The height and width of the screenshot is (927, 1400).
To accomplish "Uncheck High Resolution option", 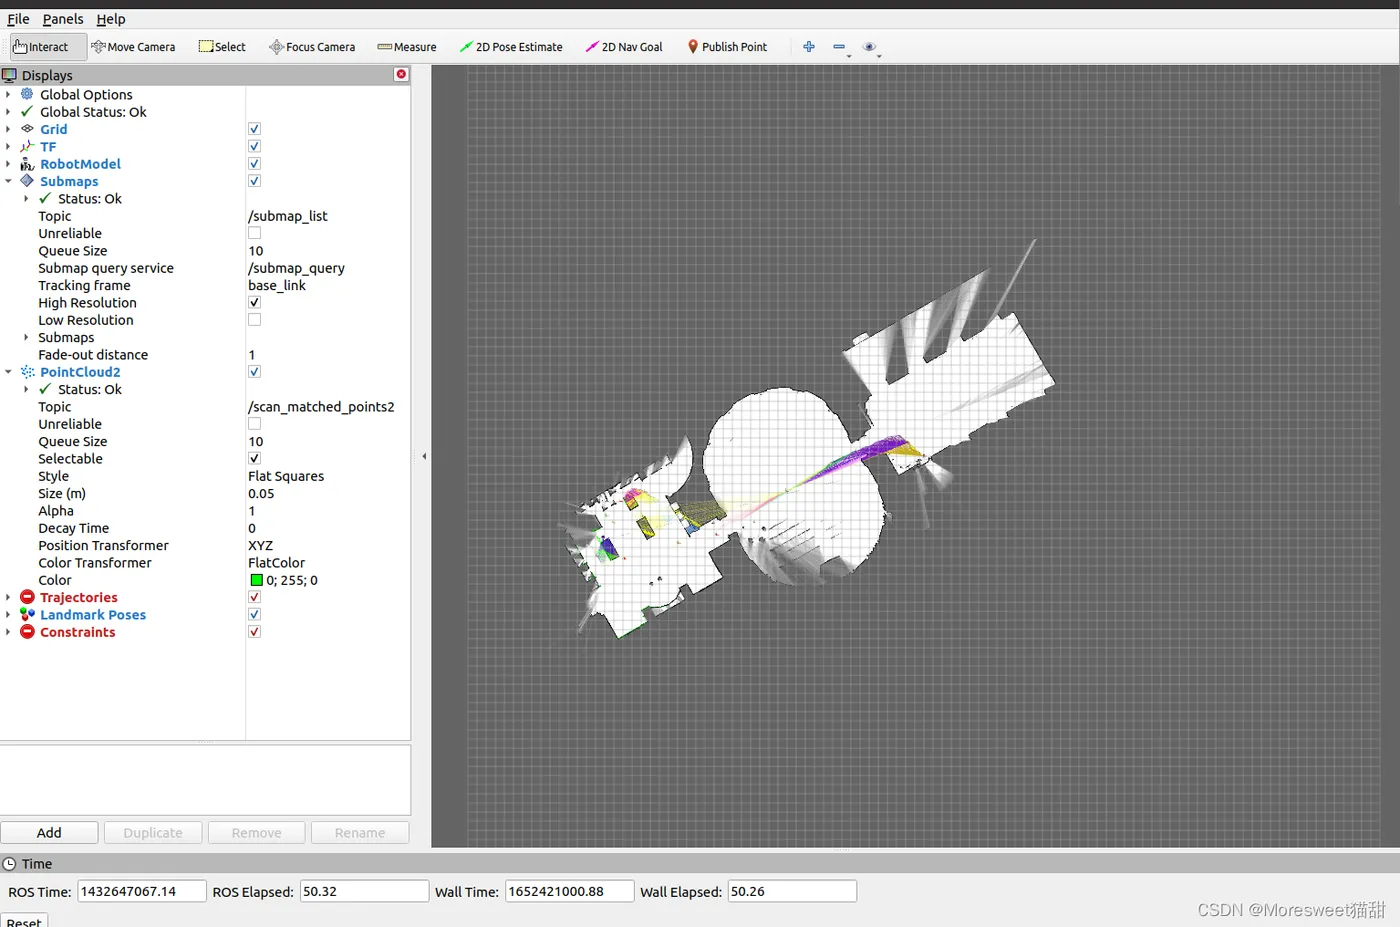I will [254, 302].
